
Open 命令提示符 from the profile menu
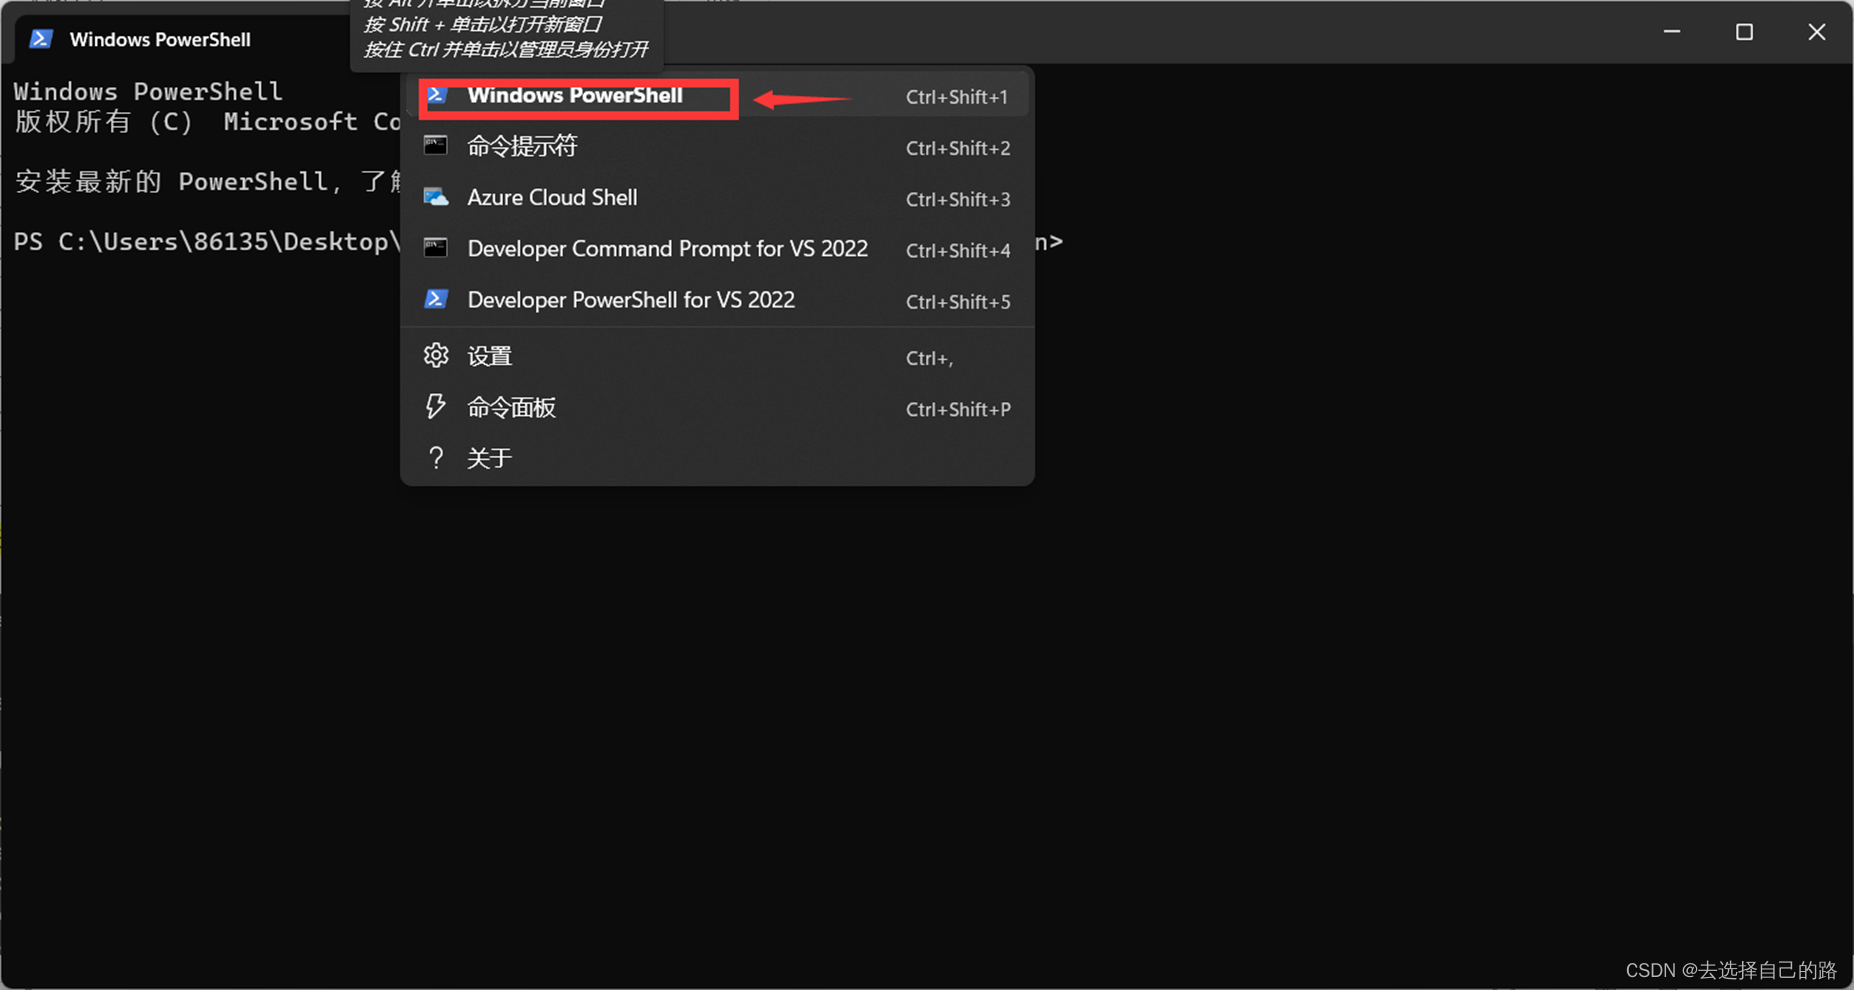521,146
